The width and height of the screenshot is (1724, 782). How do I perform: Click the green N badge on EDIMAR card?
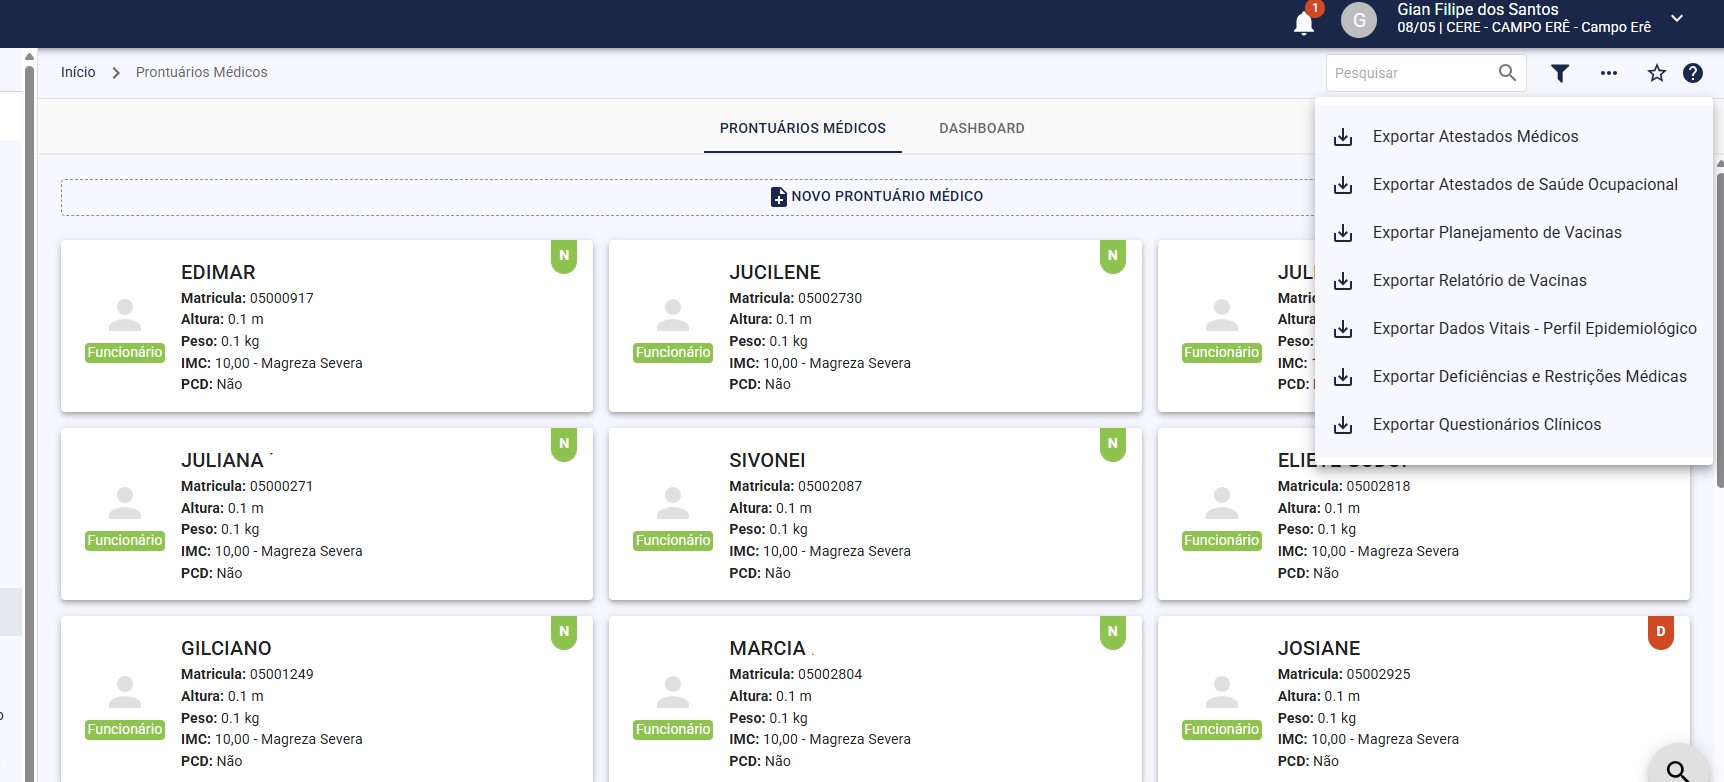tap(564, 256)
